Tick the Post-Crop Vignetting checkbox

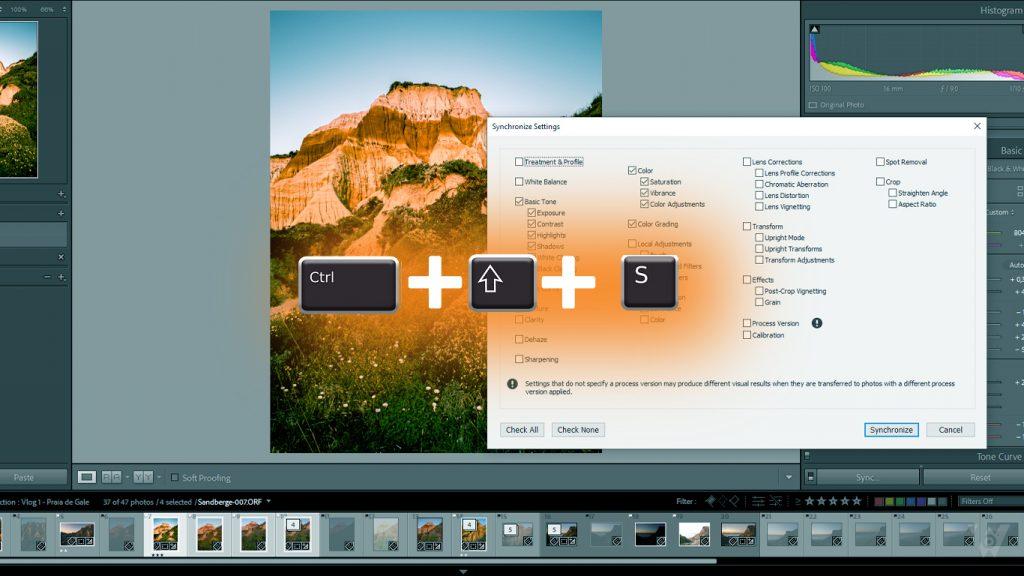(x=759, y=291)
